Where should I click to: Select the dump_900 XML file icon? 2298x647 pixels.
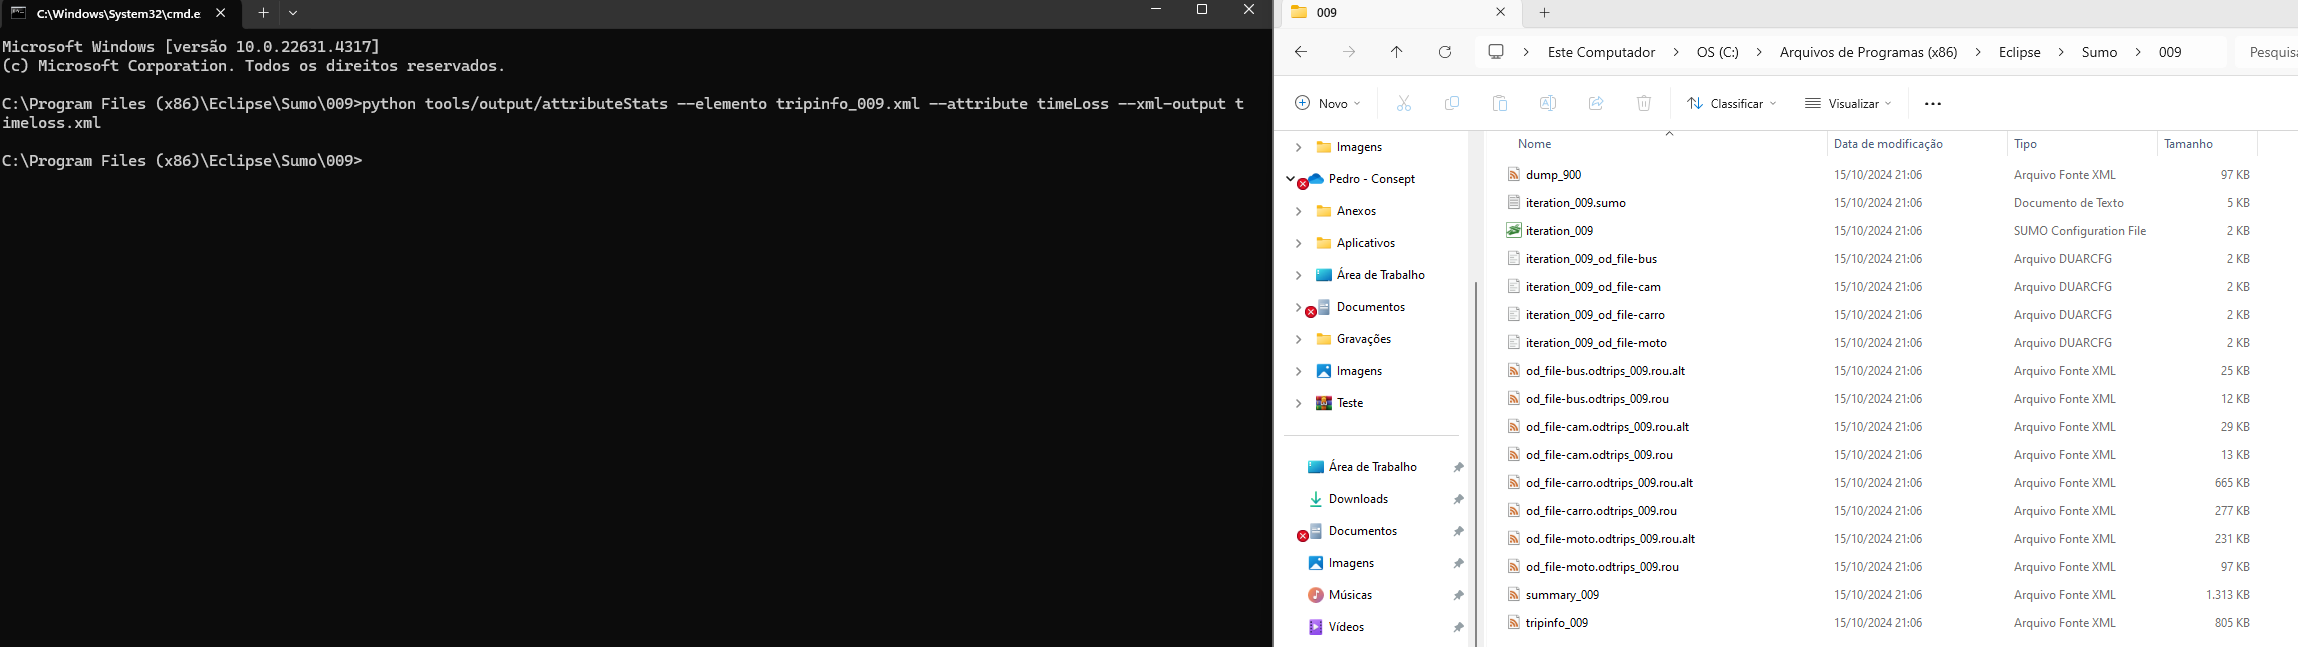(1514, 174)
